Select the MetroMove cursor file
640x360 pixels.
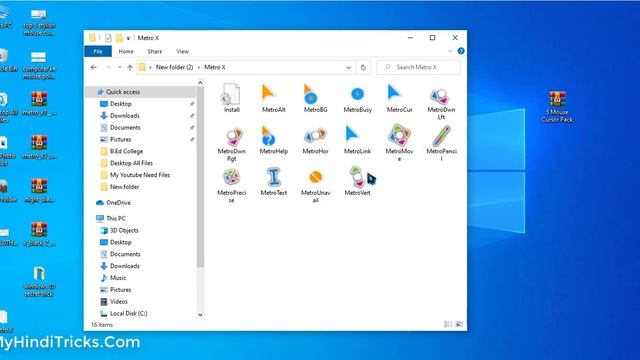399,143
